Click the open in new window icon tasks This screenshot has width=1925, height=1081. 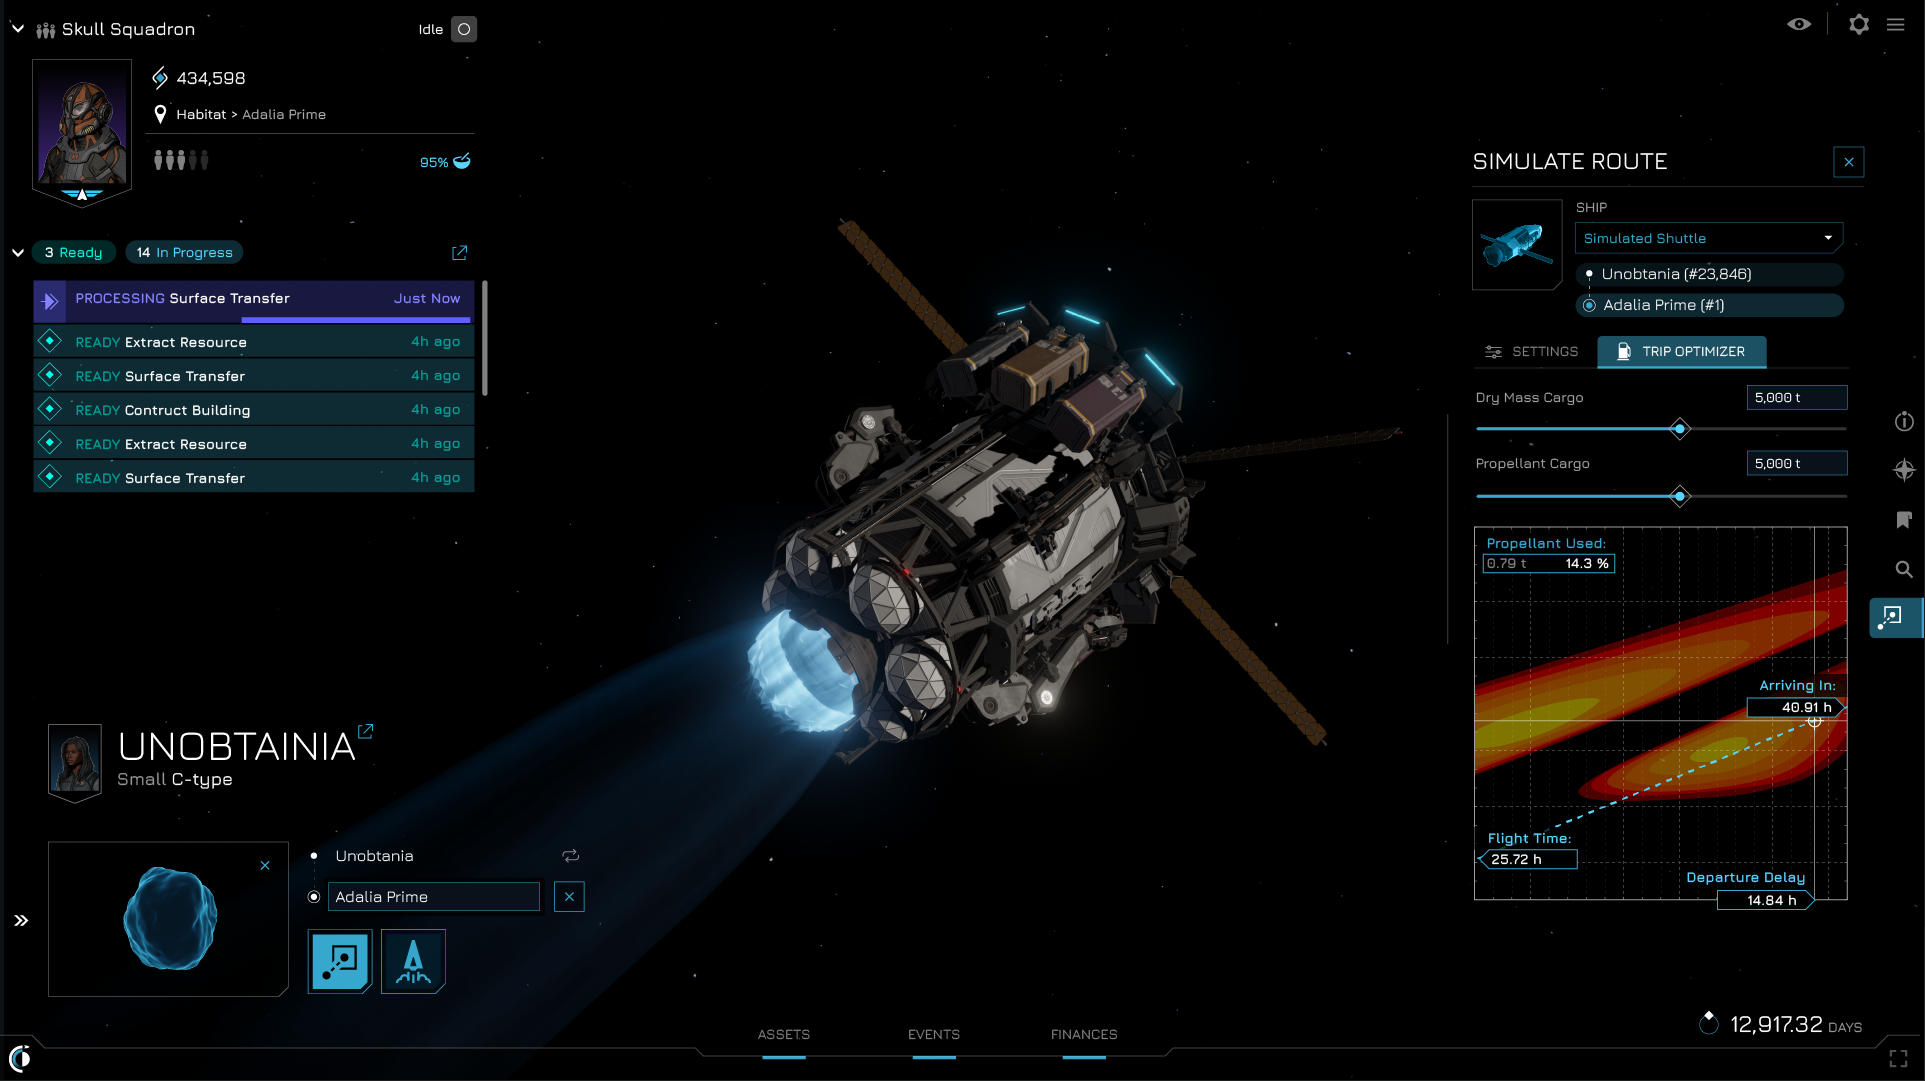tap(457, 251)
